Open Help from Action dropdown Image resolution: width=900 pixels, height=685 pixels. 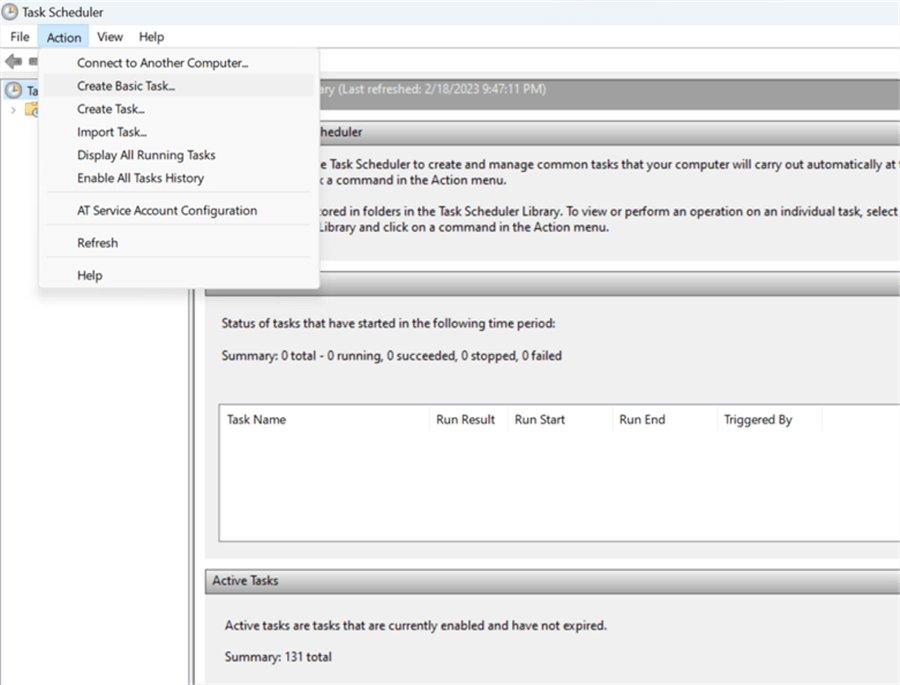[179, 275]
